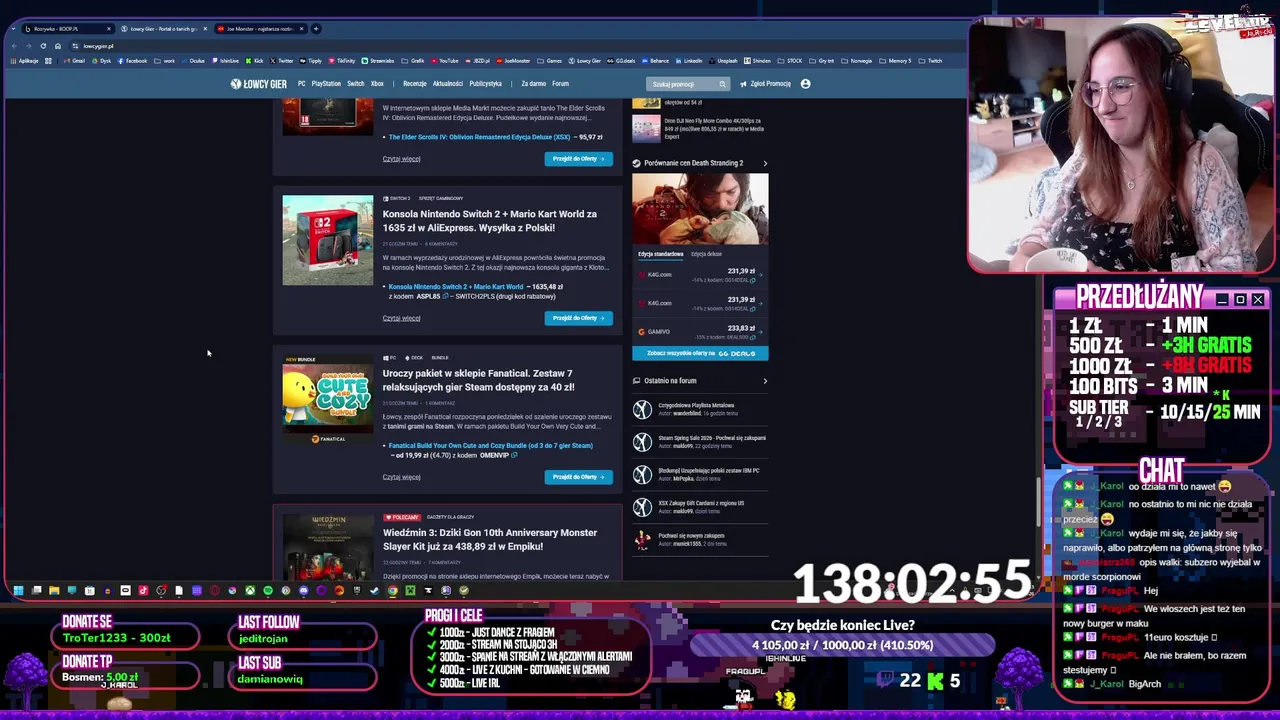
Task: Open the Forum menu item
Action: (560, 84)
